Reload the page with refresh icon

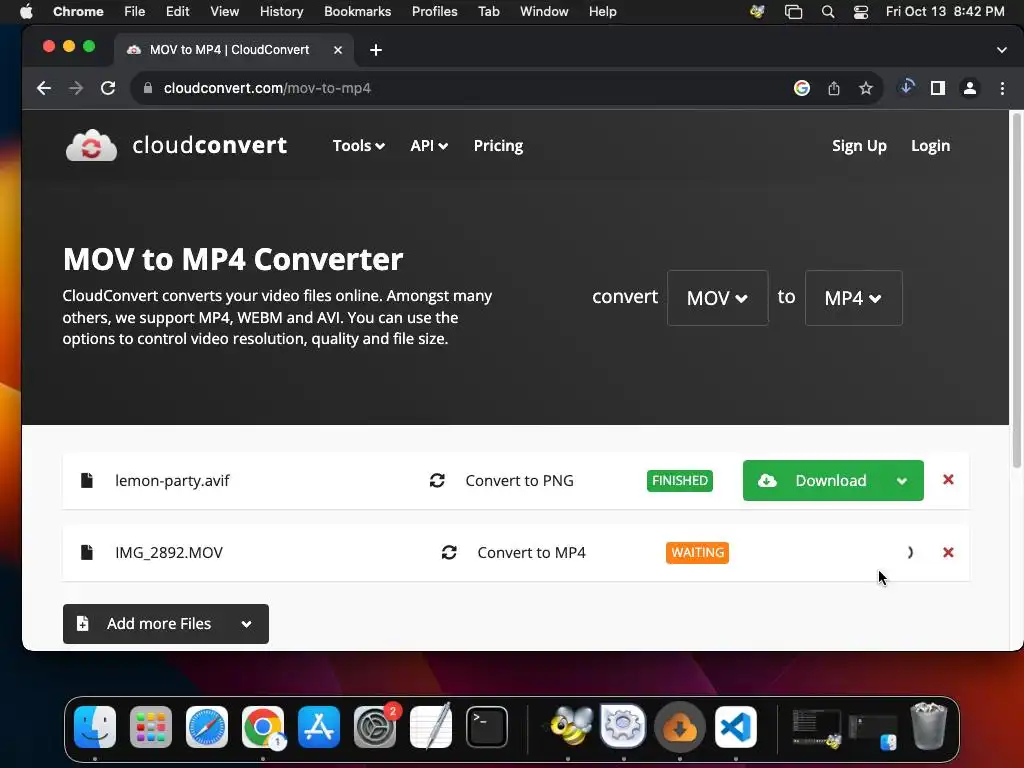108,88
